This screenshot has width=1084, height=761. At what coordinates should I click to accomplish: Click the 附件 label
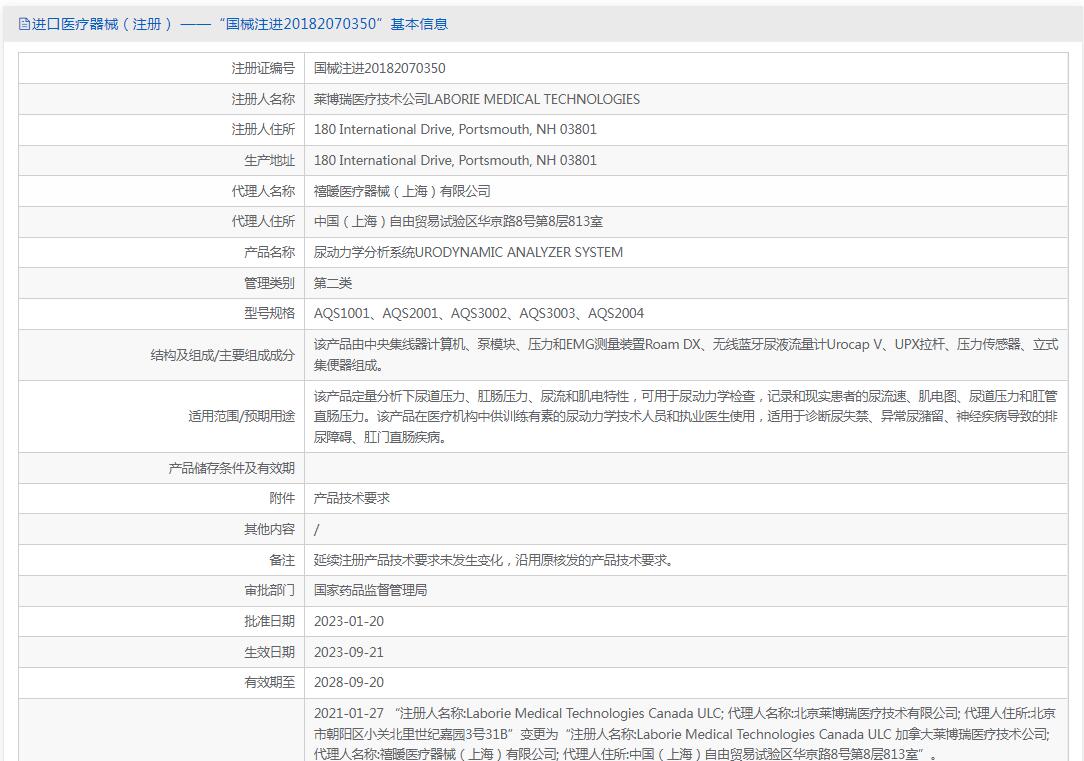coord(282,498)
